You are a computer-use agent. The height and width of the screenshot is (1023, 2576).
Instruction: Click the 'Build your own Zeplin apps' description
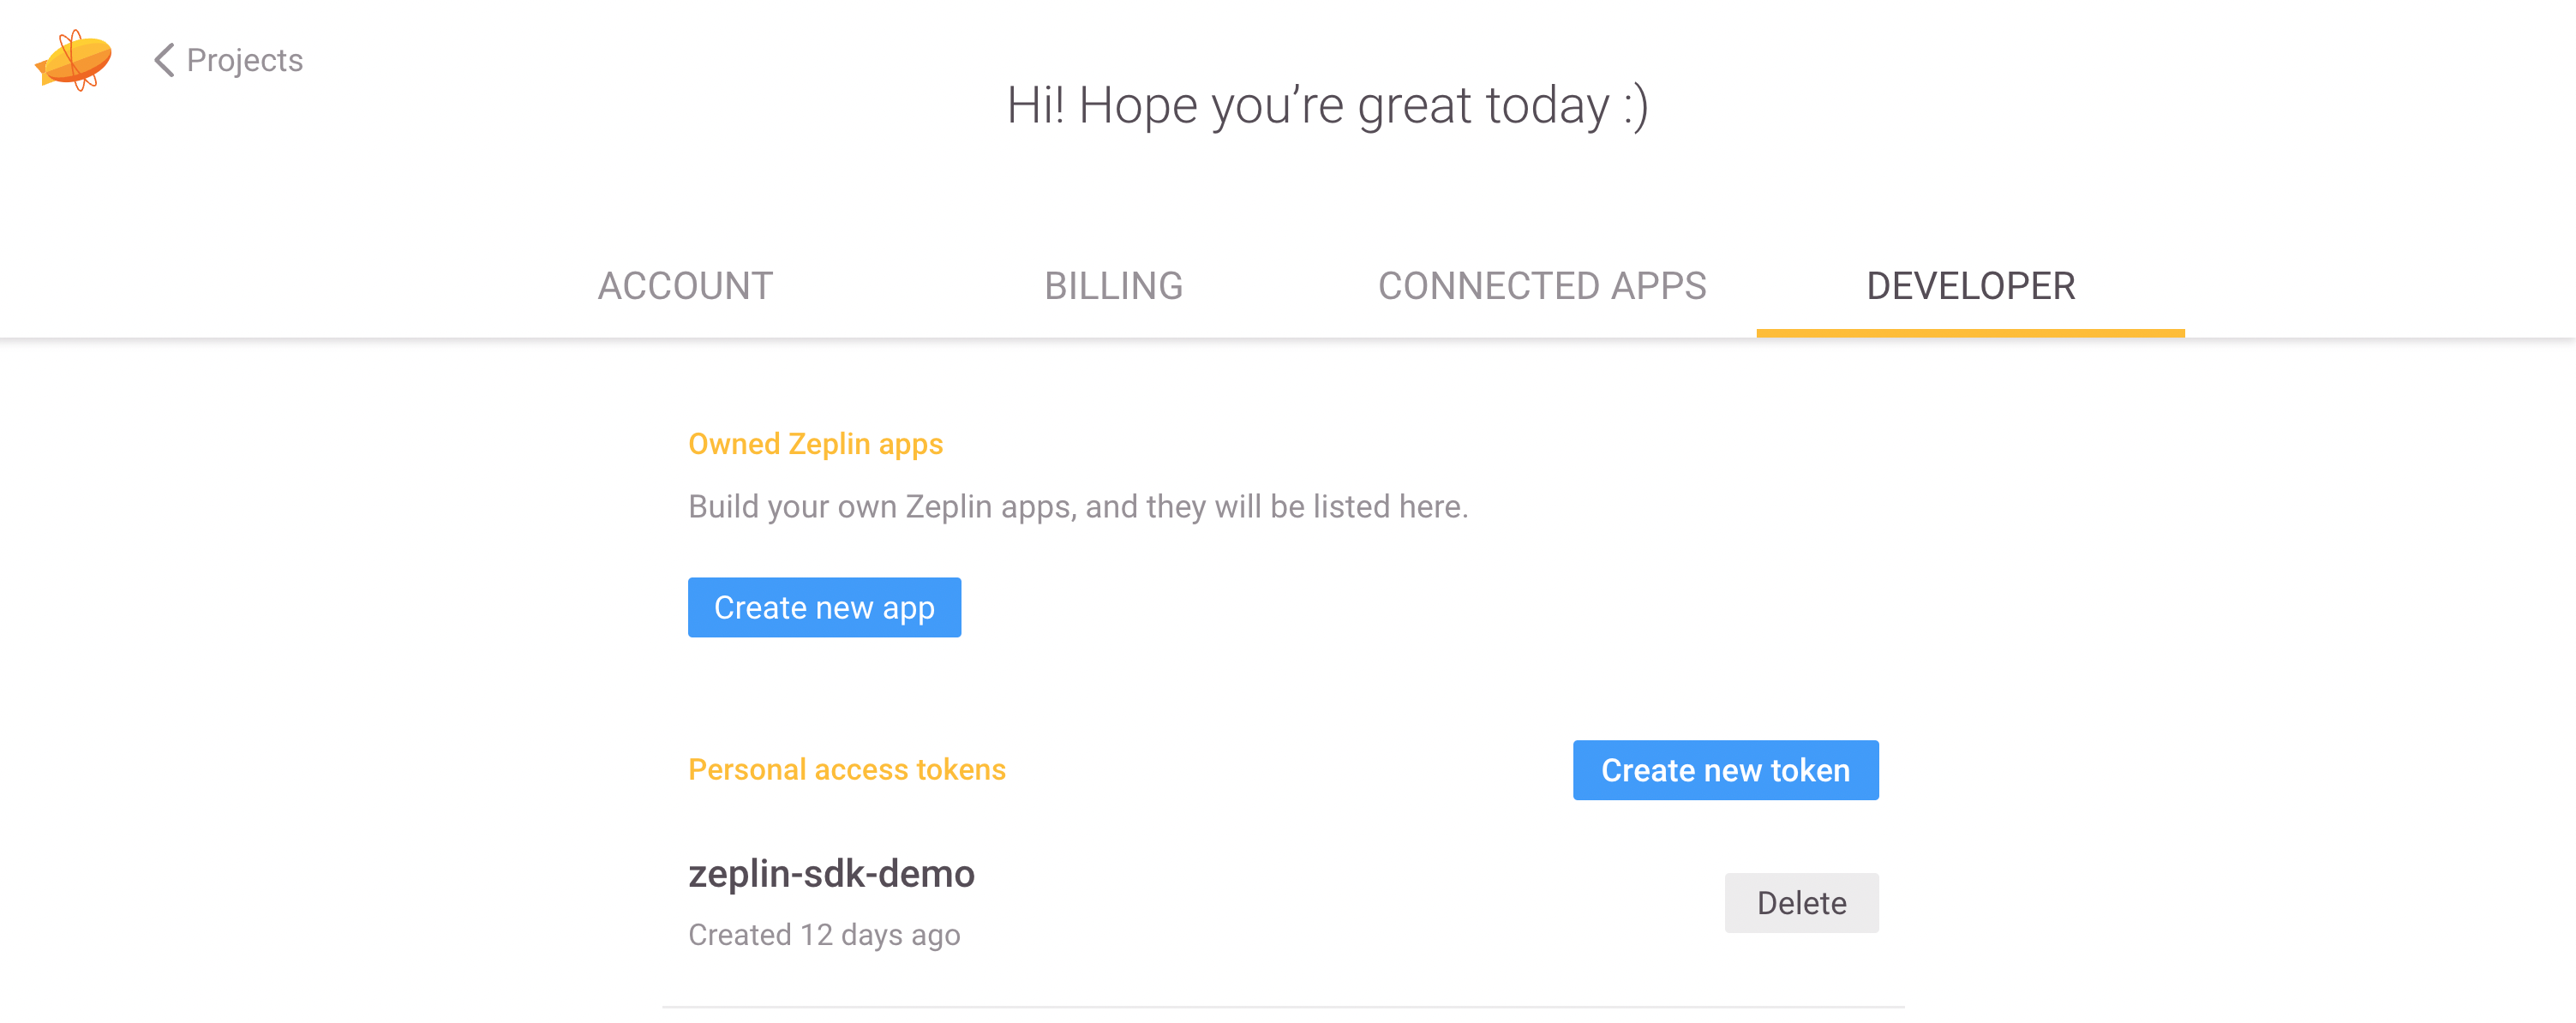click(x=1077, y=506)
